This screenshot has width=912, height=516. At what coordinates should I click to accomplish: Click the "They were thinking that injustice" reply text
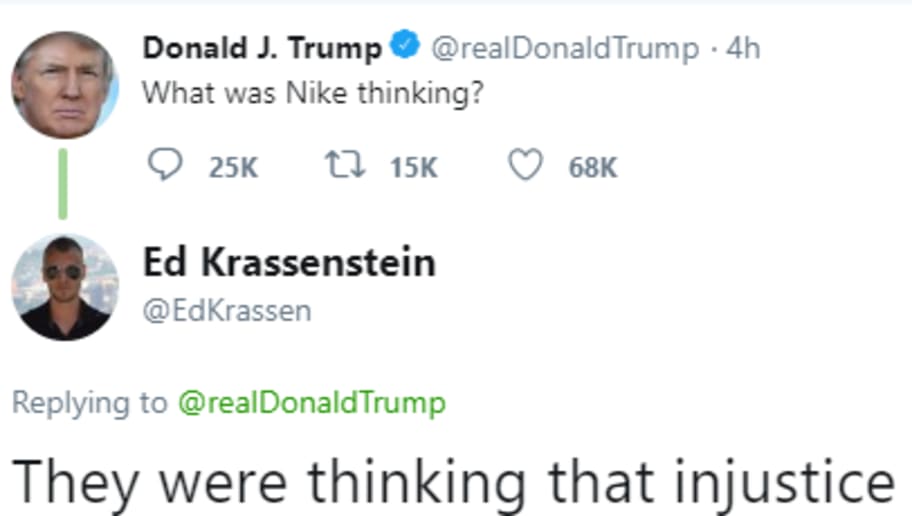pyautogui.click(x=453, y=484)
